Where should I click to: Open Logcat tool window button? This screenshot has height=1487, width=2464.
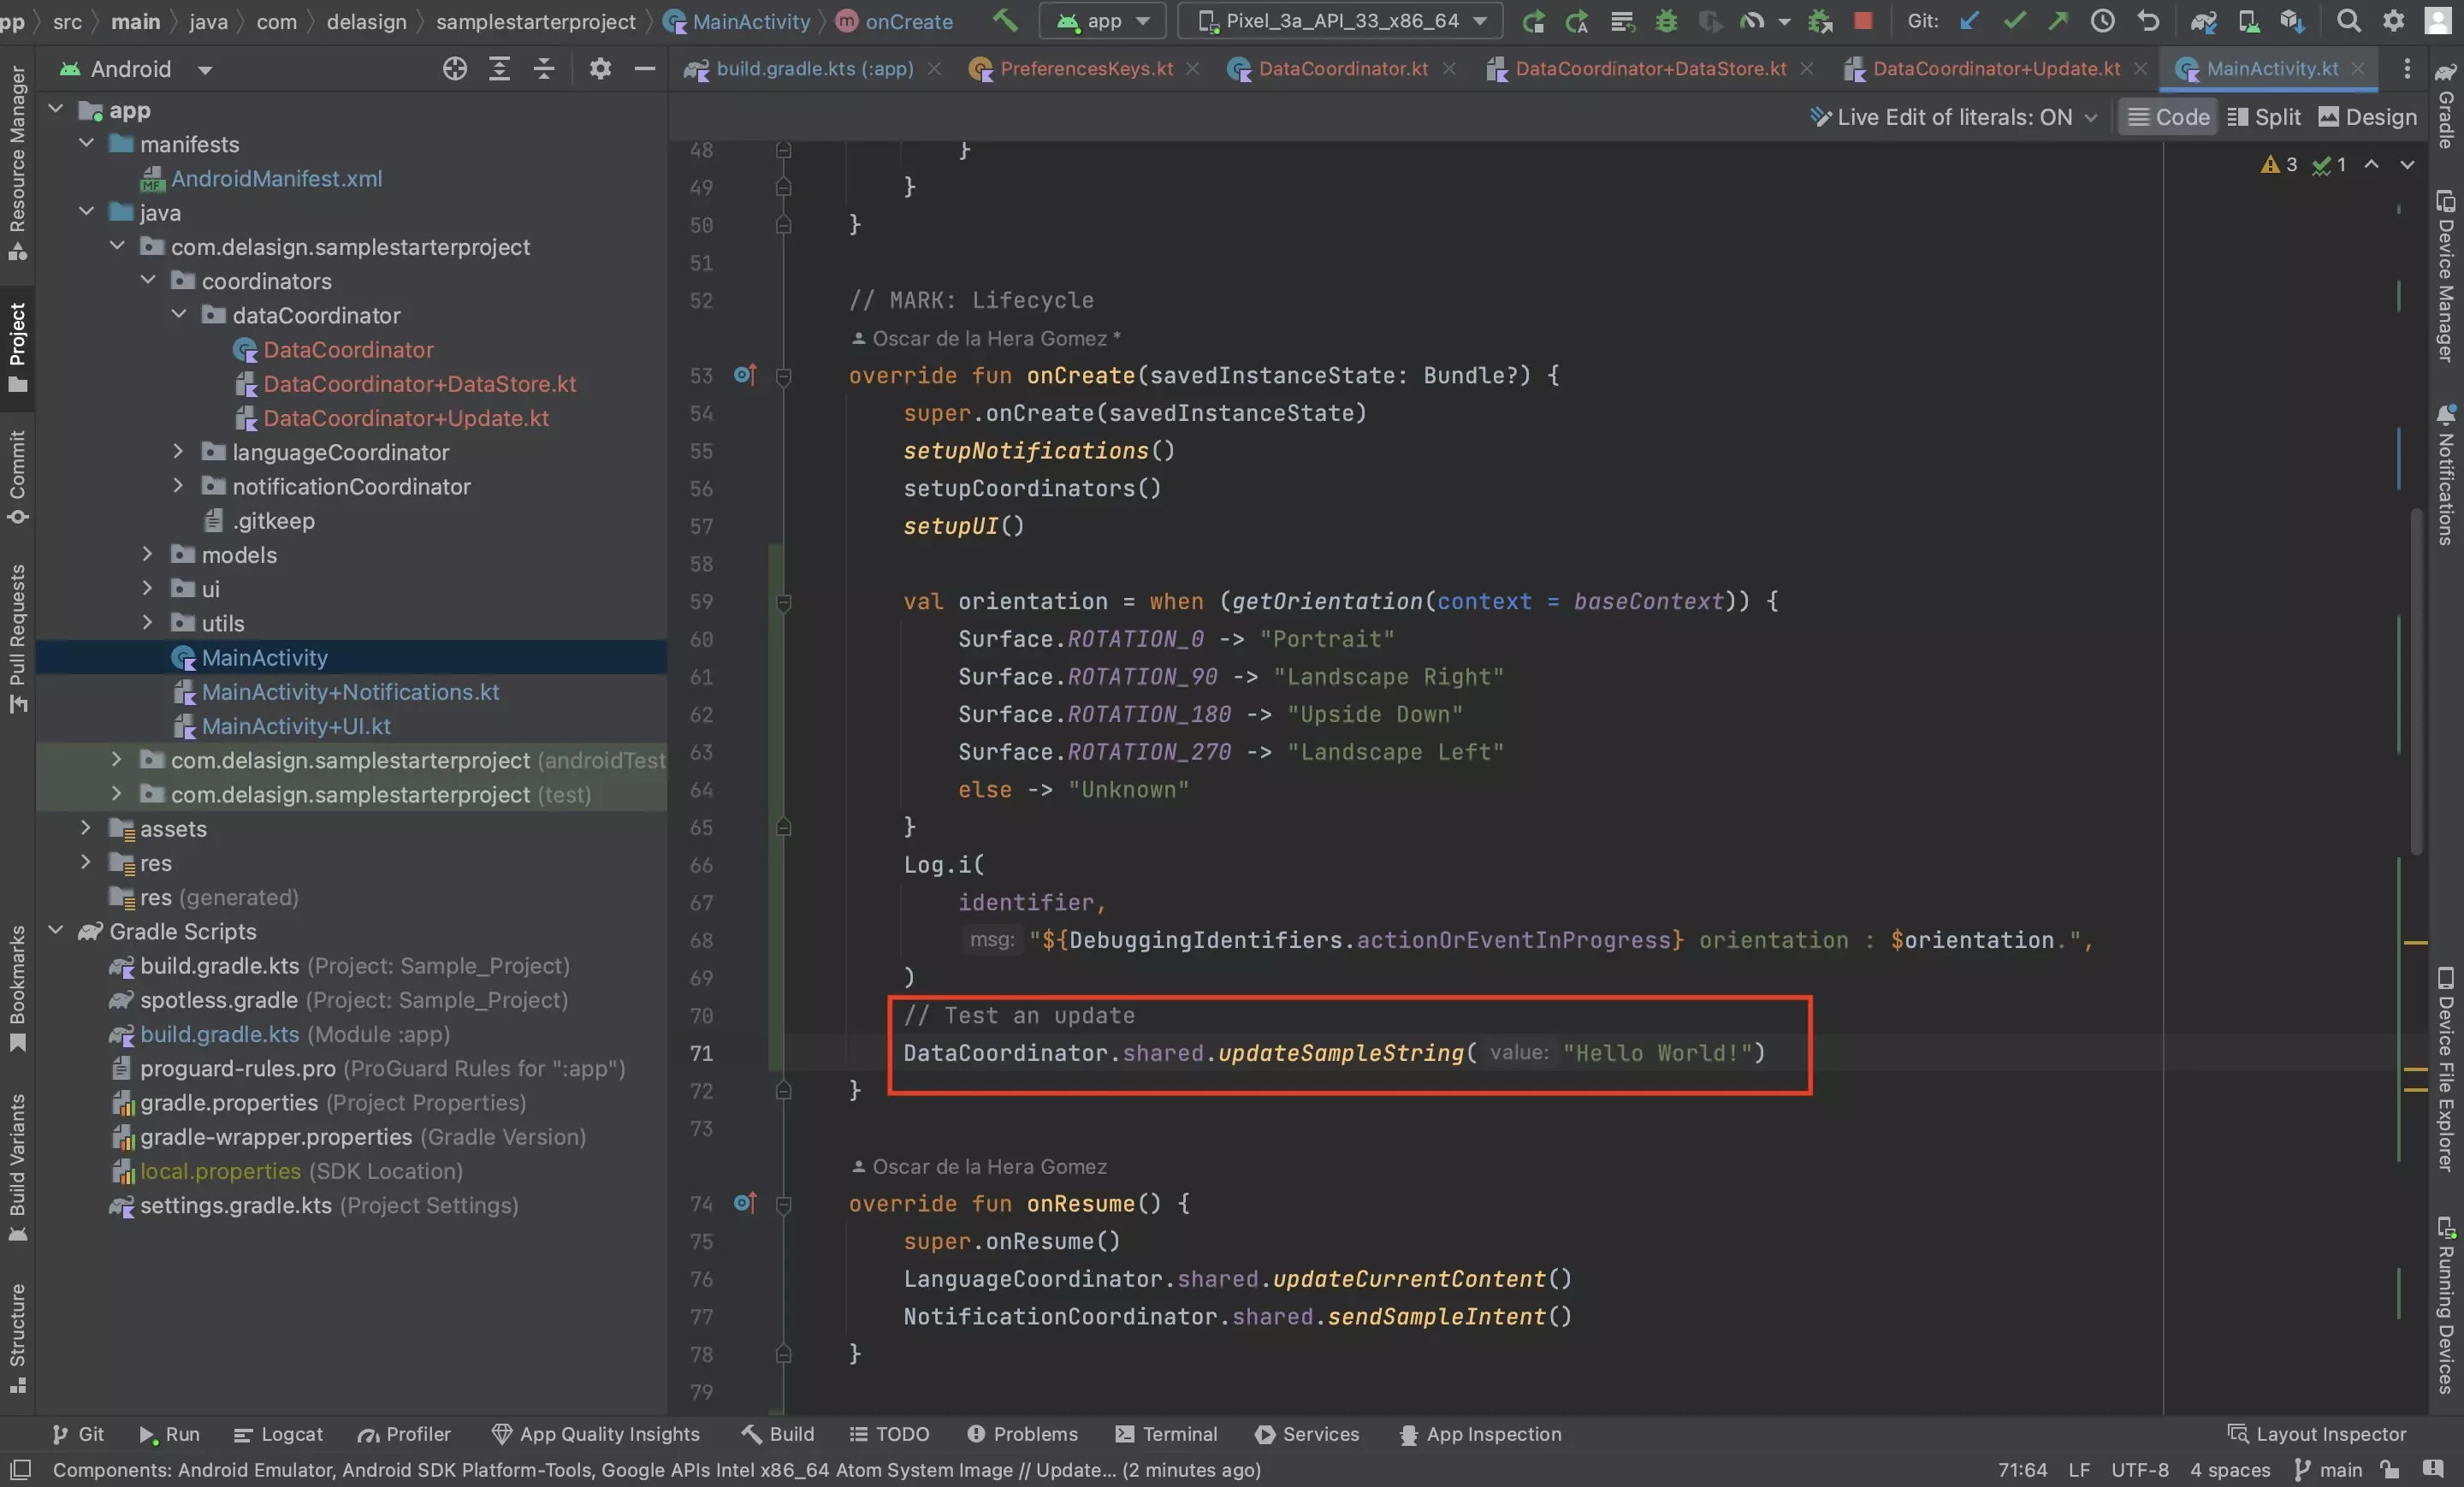click(278, 1434)
